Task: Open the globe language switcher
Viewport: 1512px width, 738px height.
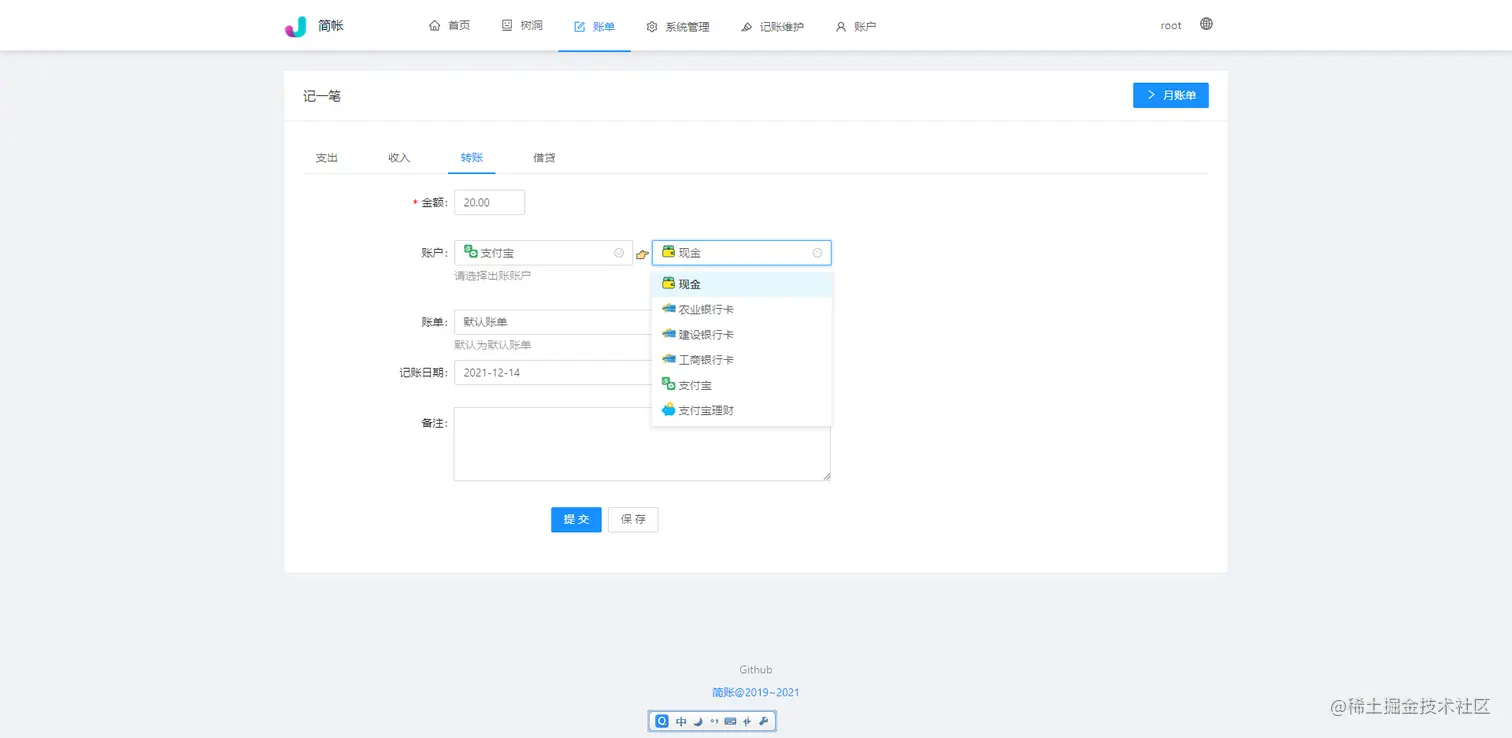Action: pyautogui.click(x=1206, y=24)
